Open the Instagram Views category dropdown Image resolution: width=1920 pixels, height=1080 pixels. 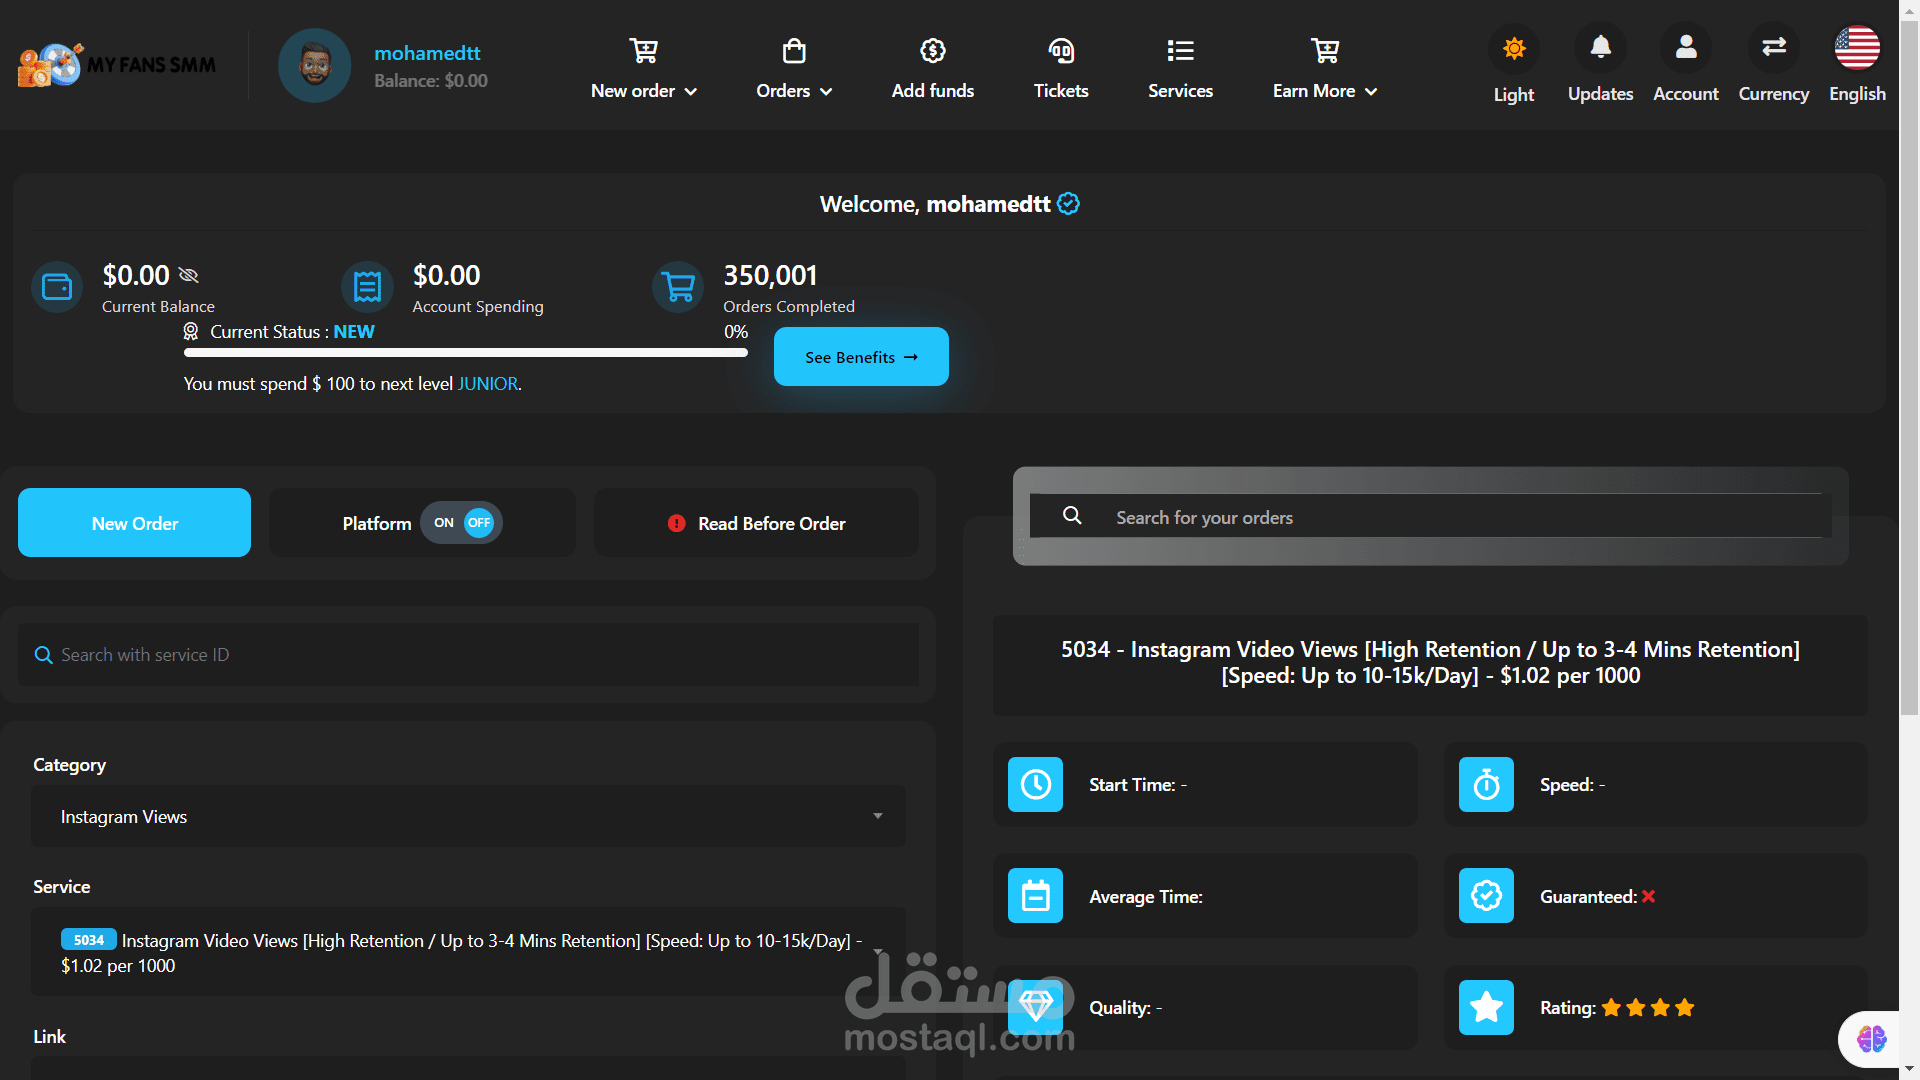point(468,817)
